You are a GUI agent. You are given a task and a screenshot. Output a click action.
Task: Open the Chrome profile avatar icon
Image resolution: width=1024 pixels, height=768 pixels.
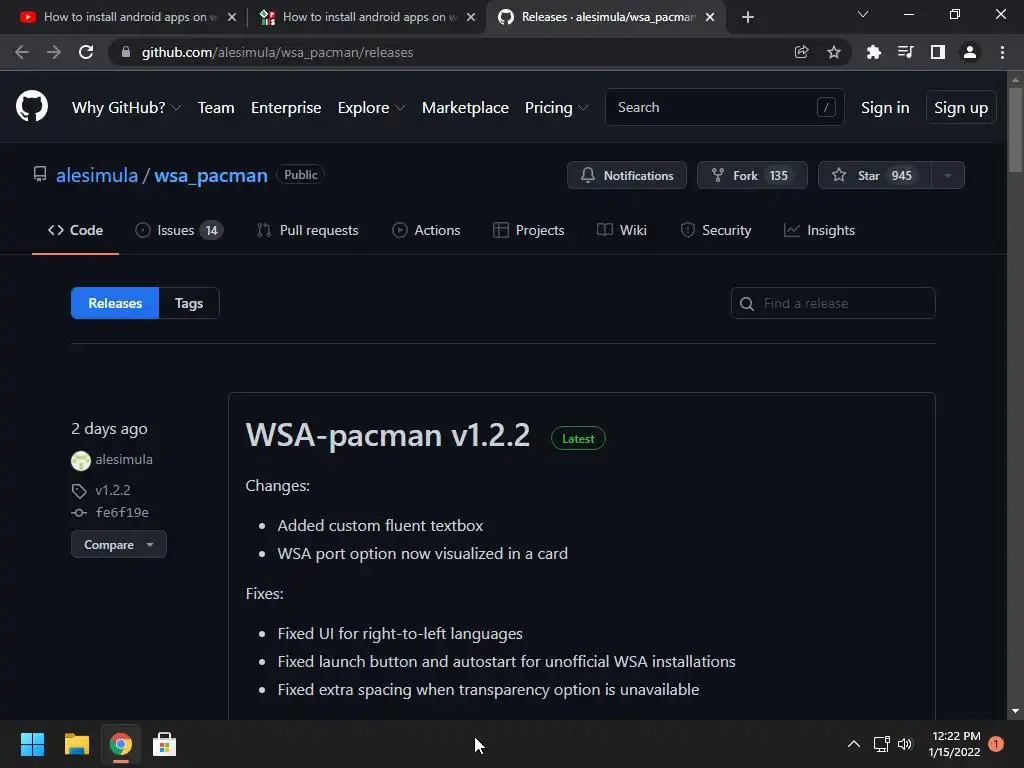click(x=970, y=52)
